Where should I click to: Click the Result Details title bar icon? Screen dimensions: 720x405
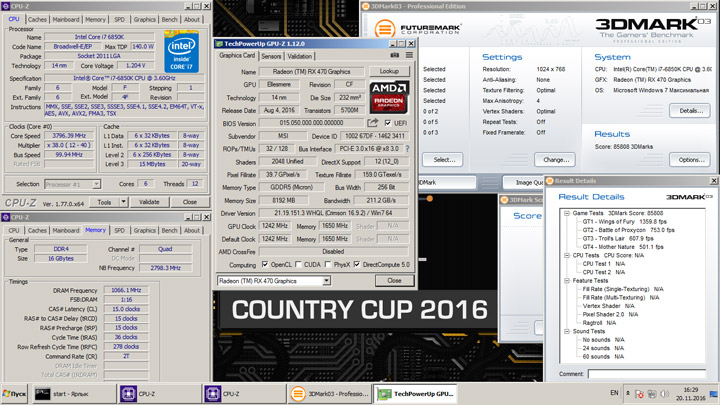[550, 180]
